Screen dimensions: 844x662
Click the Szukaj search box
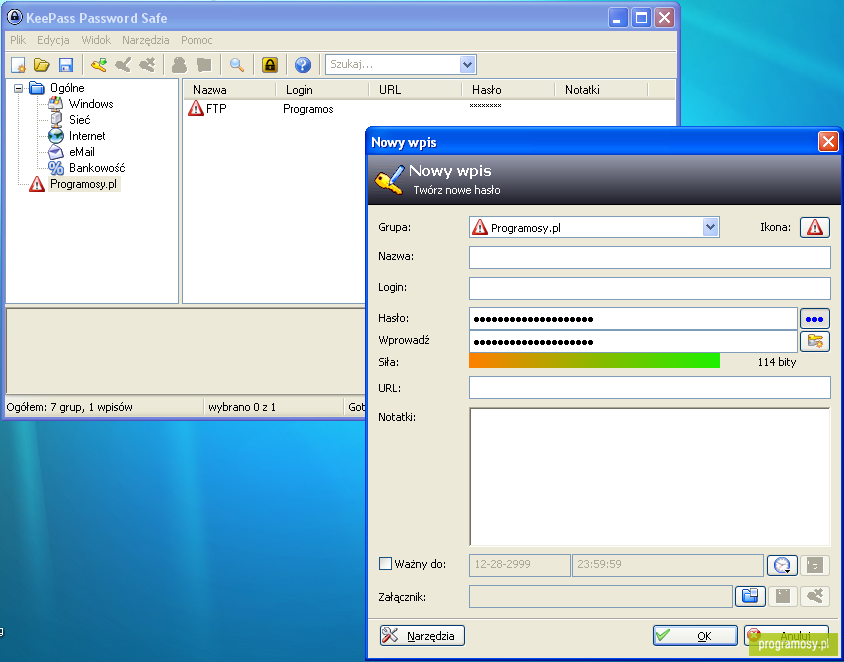point(393,65)
